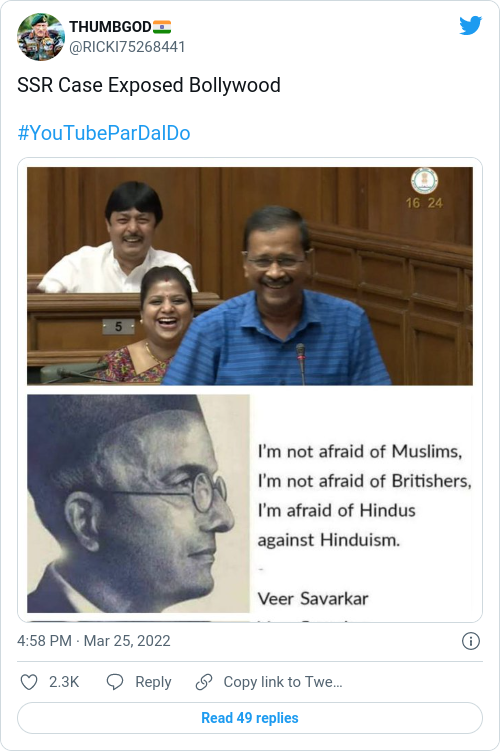The image size is (500, 751).
Task: Open the Veer Savarkar portrait image
Action: (138, 503)
